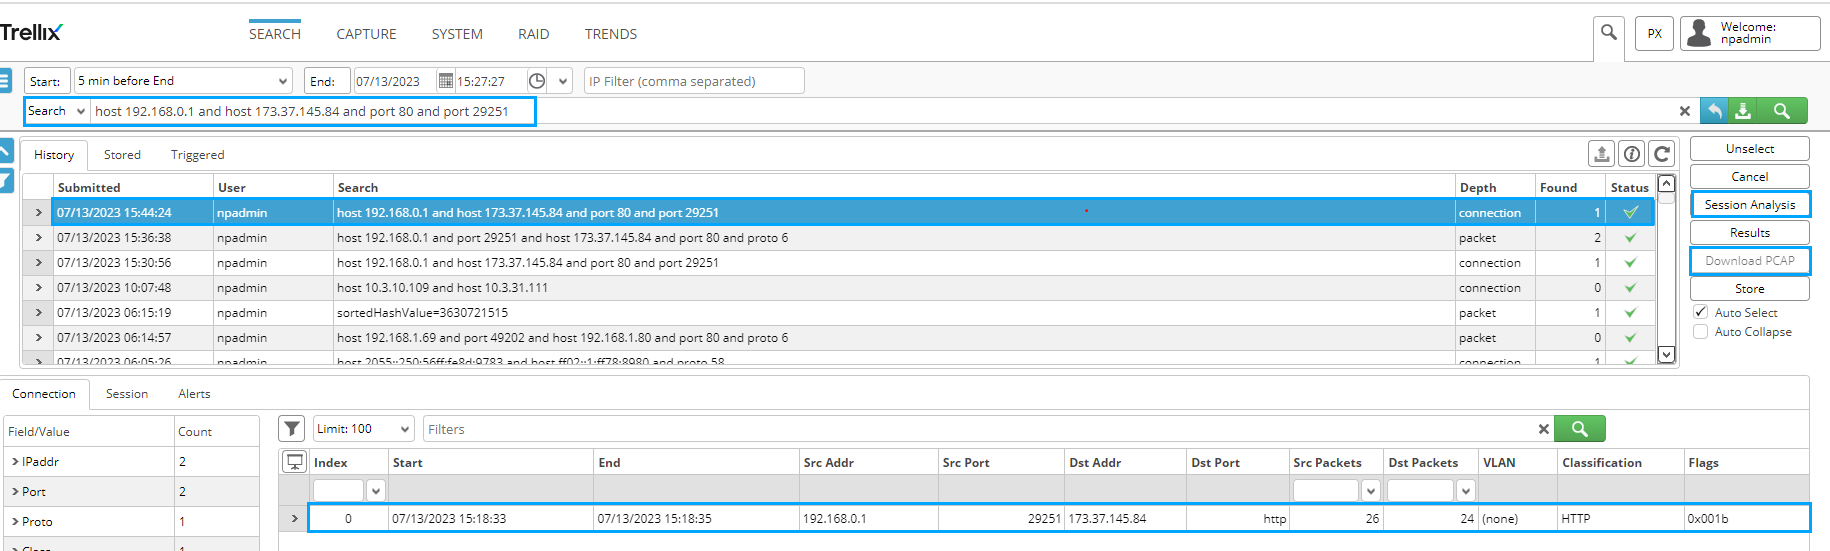Switch to the Session tab
This screenshot has height=551, width=1830.
click(x=127, y=394)
